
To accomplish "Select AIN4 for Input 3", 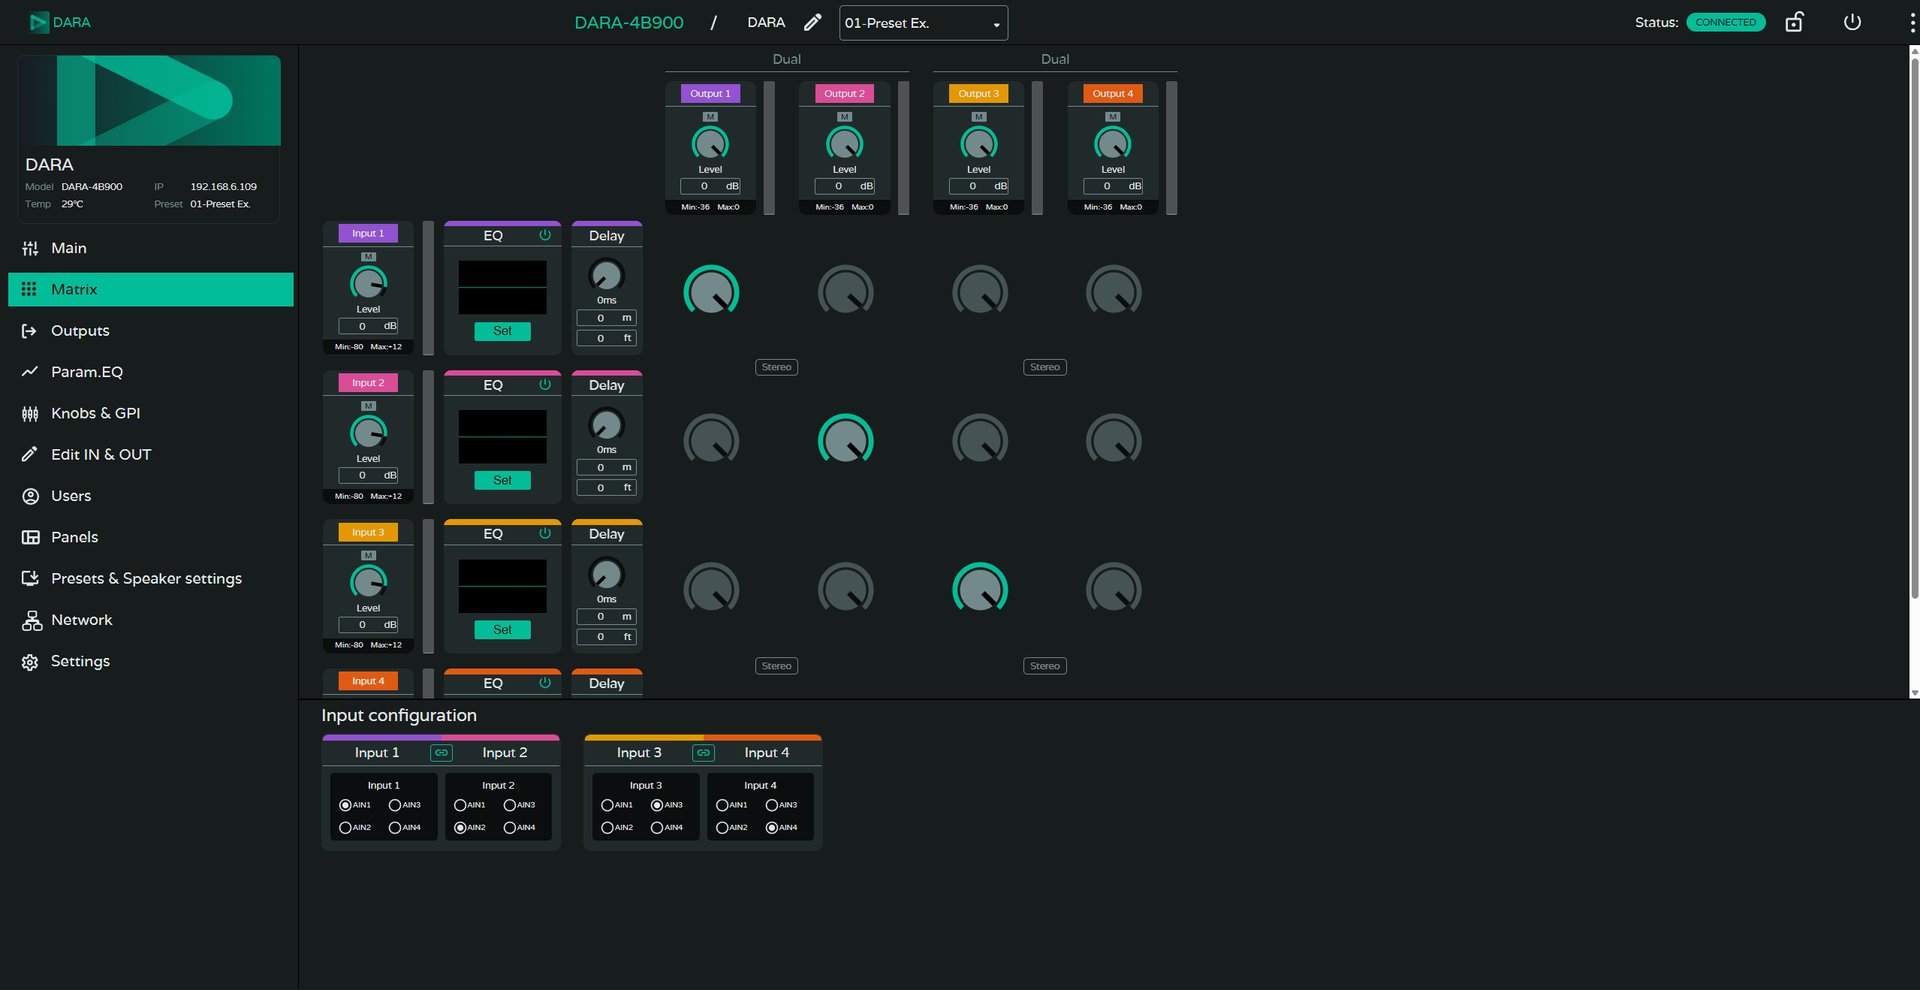I will coord(657,827).
